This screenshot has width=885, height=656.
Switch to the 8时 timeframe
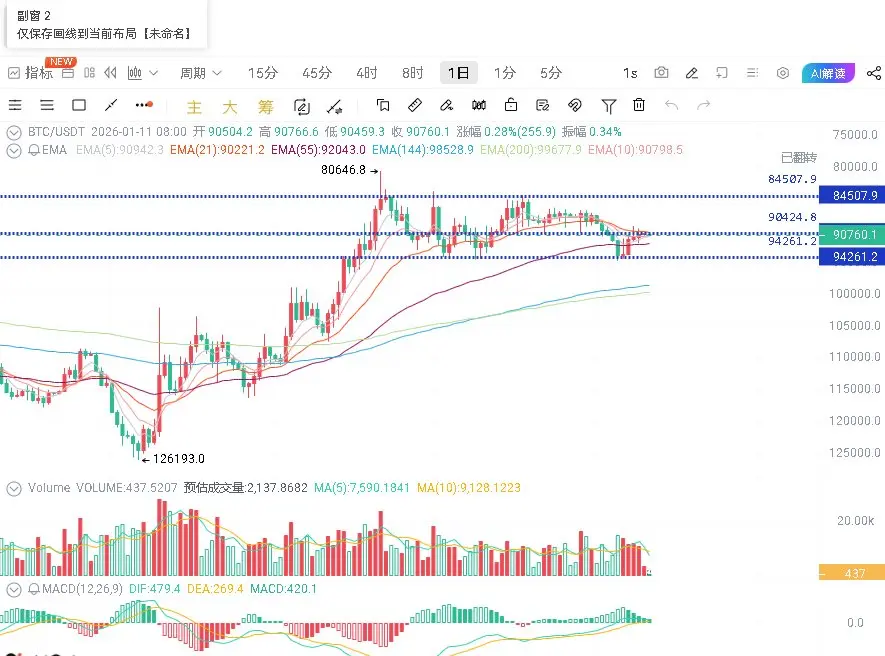pyautogui.click(x=413, y=73)
